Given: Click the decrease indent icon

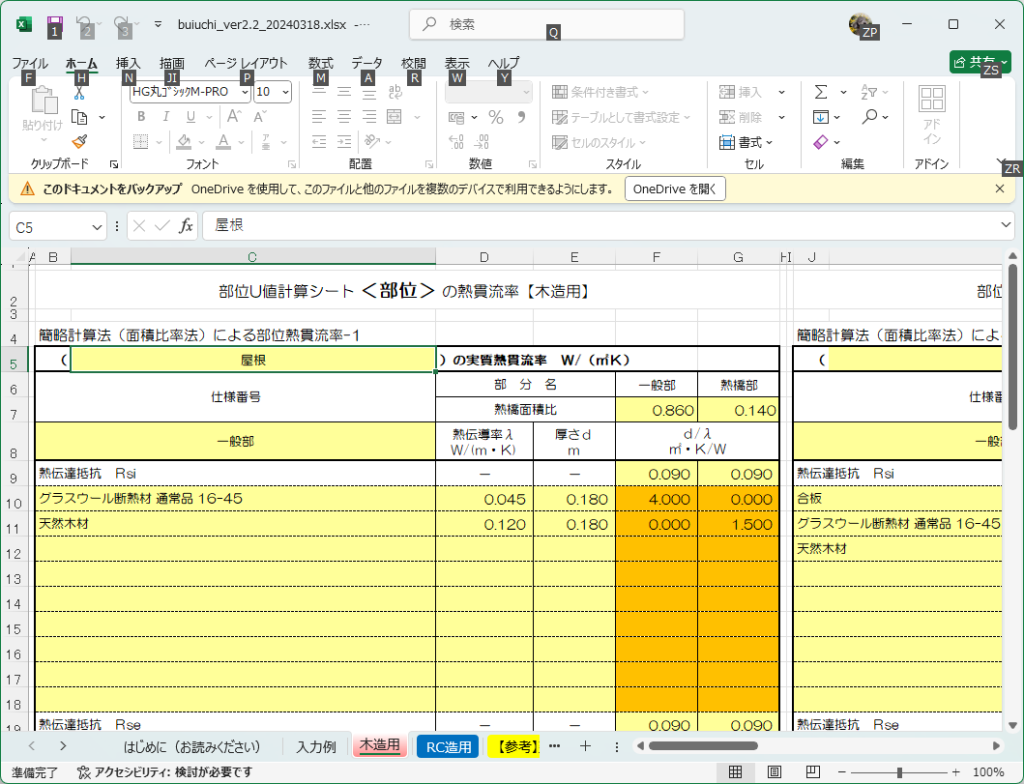Looking at the screenshot, I should [319, 142].
